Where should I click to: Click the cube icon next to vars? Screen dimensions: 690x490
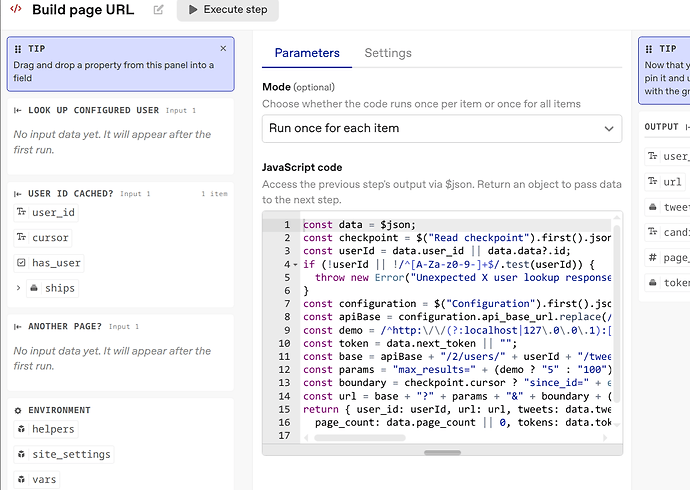tap(21, 479)
